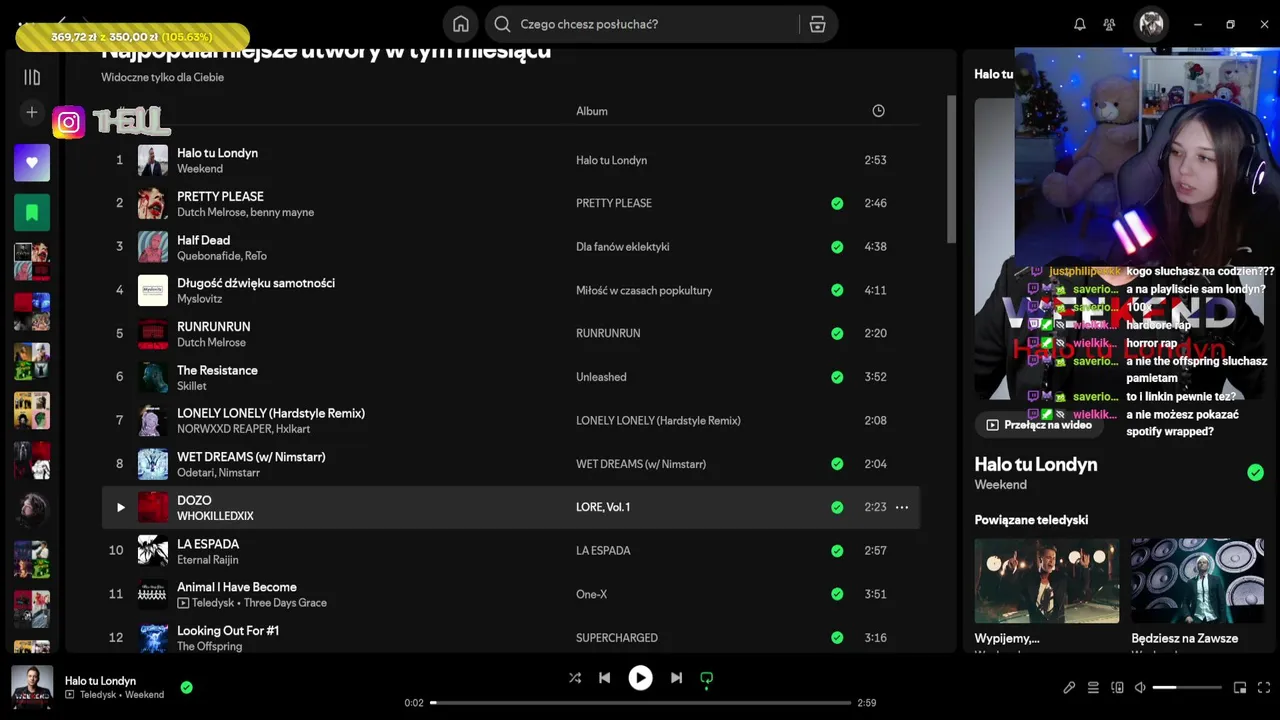The width and height of the screenshot is (1280, 720).
Task: Expand Your Library sidebar icon
Action: click(32, 77)
